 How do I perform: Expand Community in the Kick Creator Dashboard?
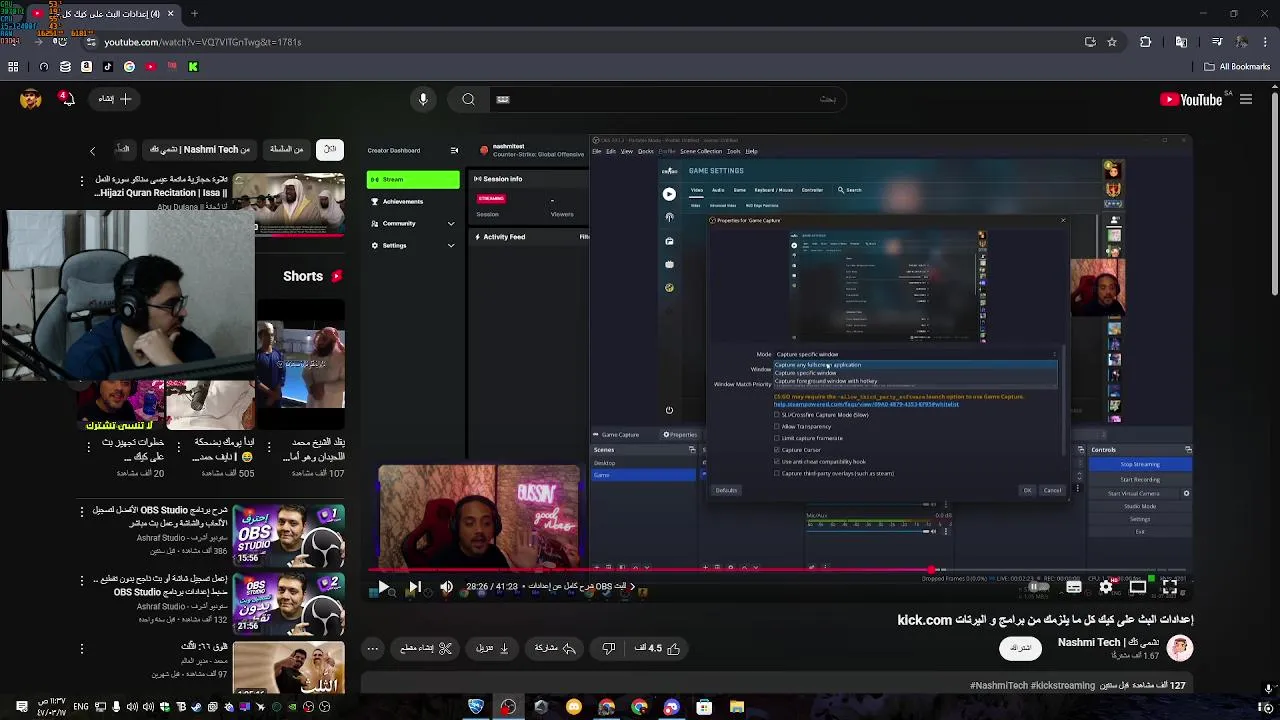(x=413, y=224)
